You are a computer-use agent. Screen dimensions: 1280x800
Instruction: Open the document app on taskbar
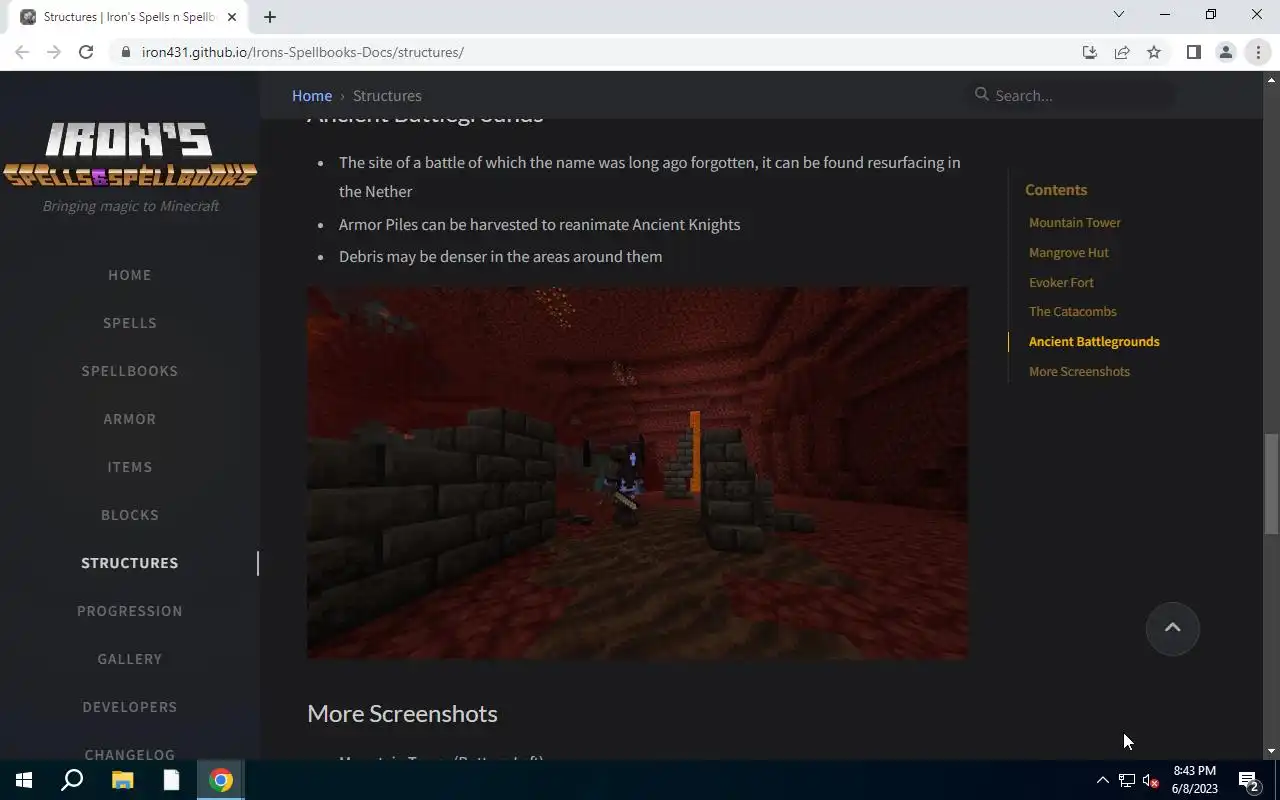(171, 780)
